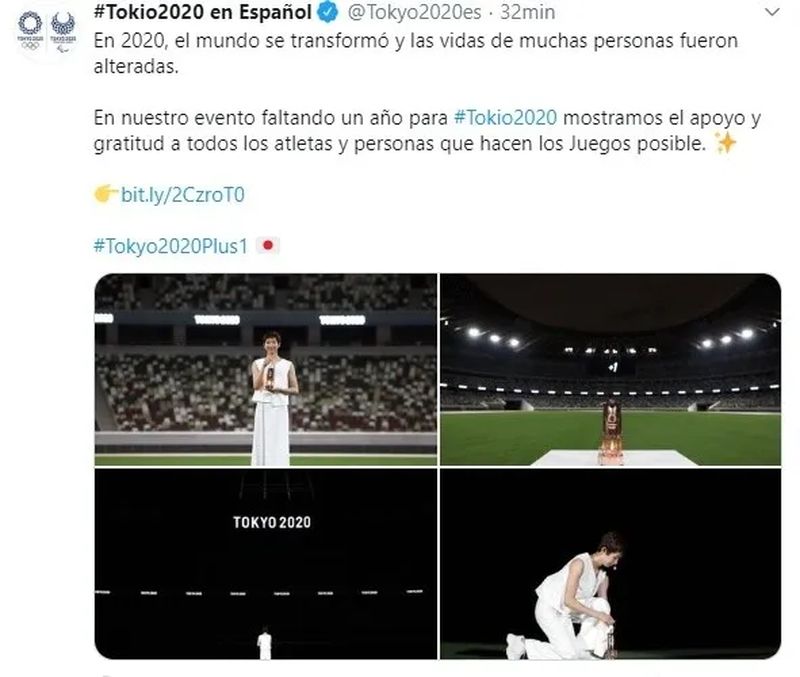Click the #Tokyo2020Plus1 hashtag
Image resolution: width=800 pixels, height=677 pixels.
click(x=171, y=246)
